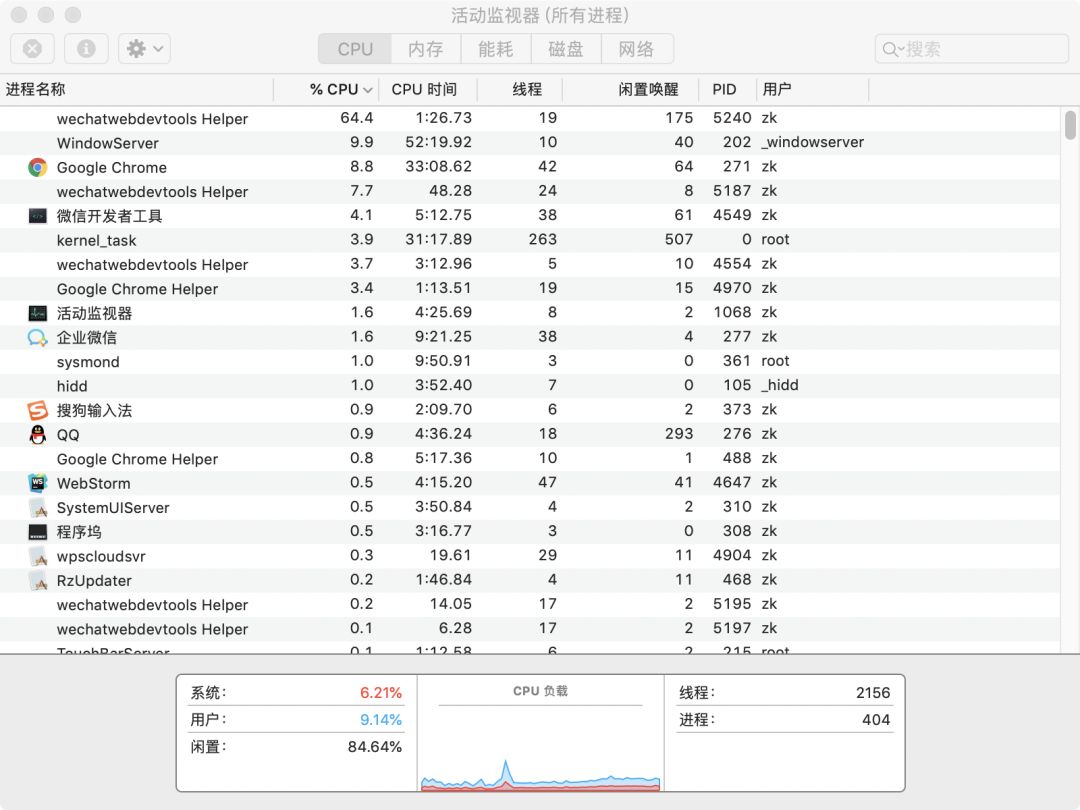1080x810 pixels.
Task: Click the 搜索 search input field
Action: pos(971,49)
